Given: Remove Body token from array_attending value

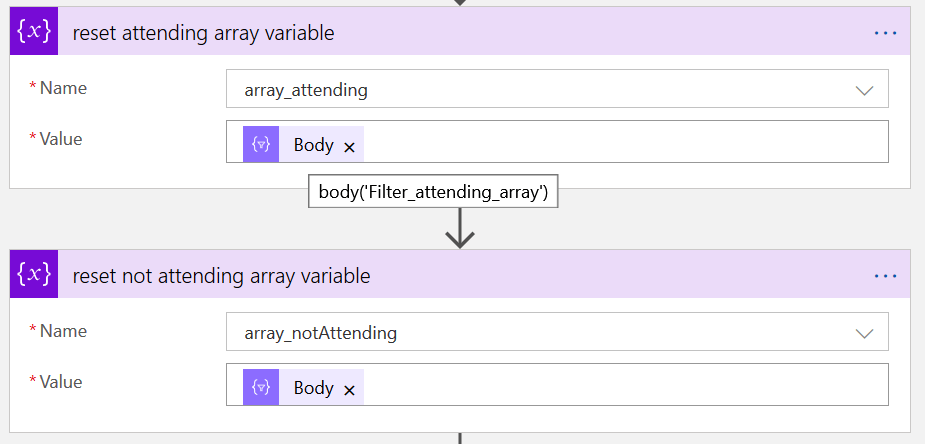Looking at the screenshot, I should point(349,146).
